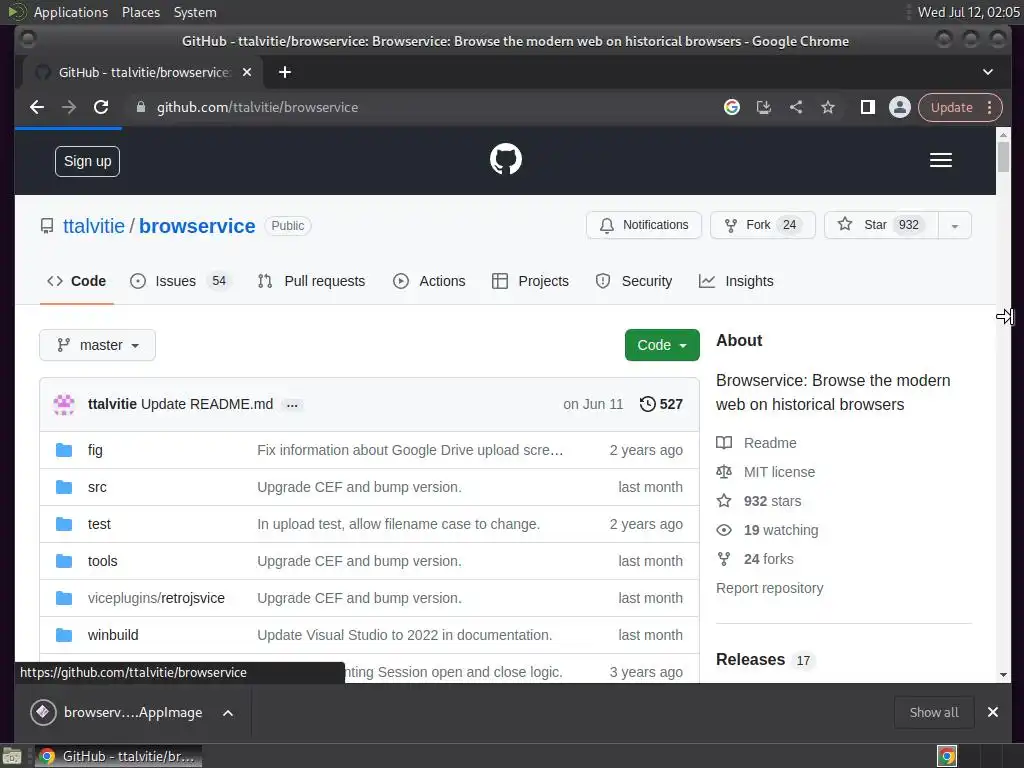Toggle the Chrome side panel icon
The image size is (1024, 768).
point(867,107)
